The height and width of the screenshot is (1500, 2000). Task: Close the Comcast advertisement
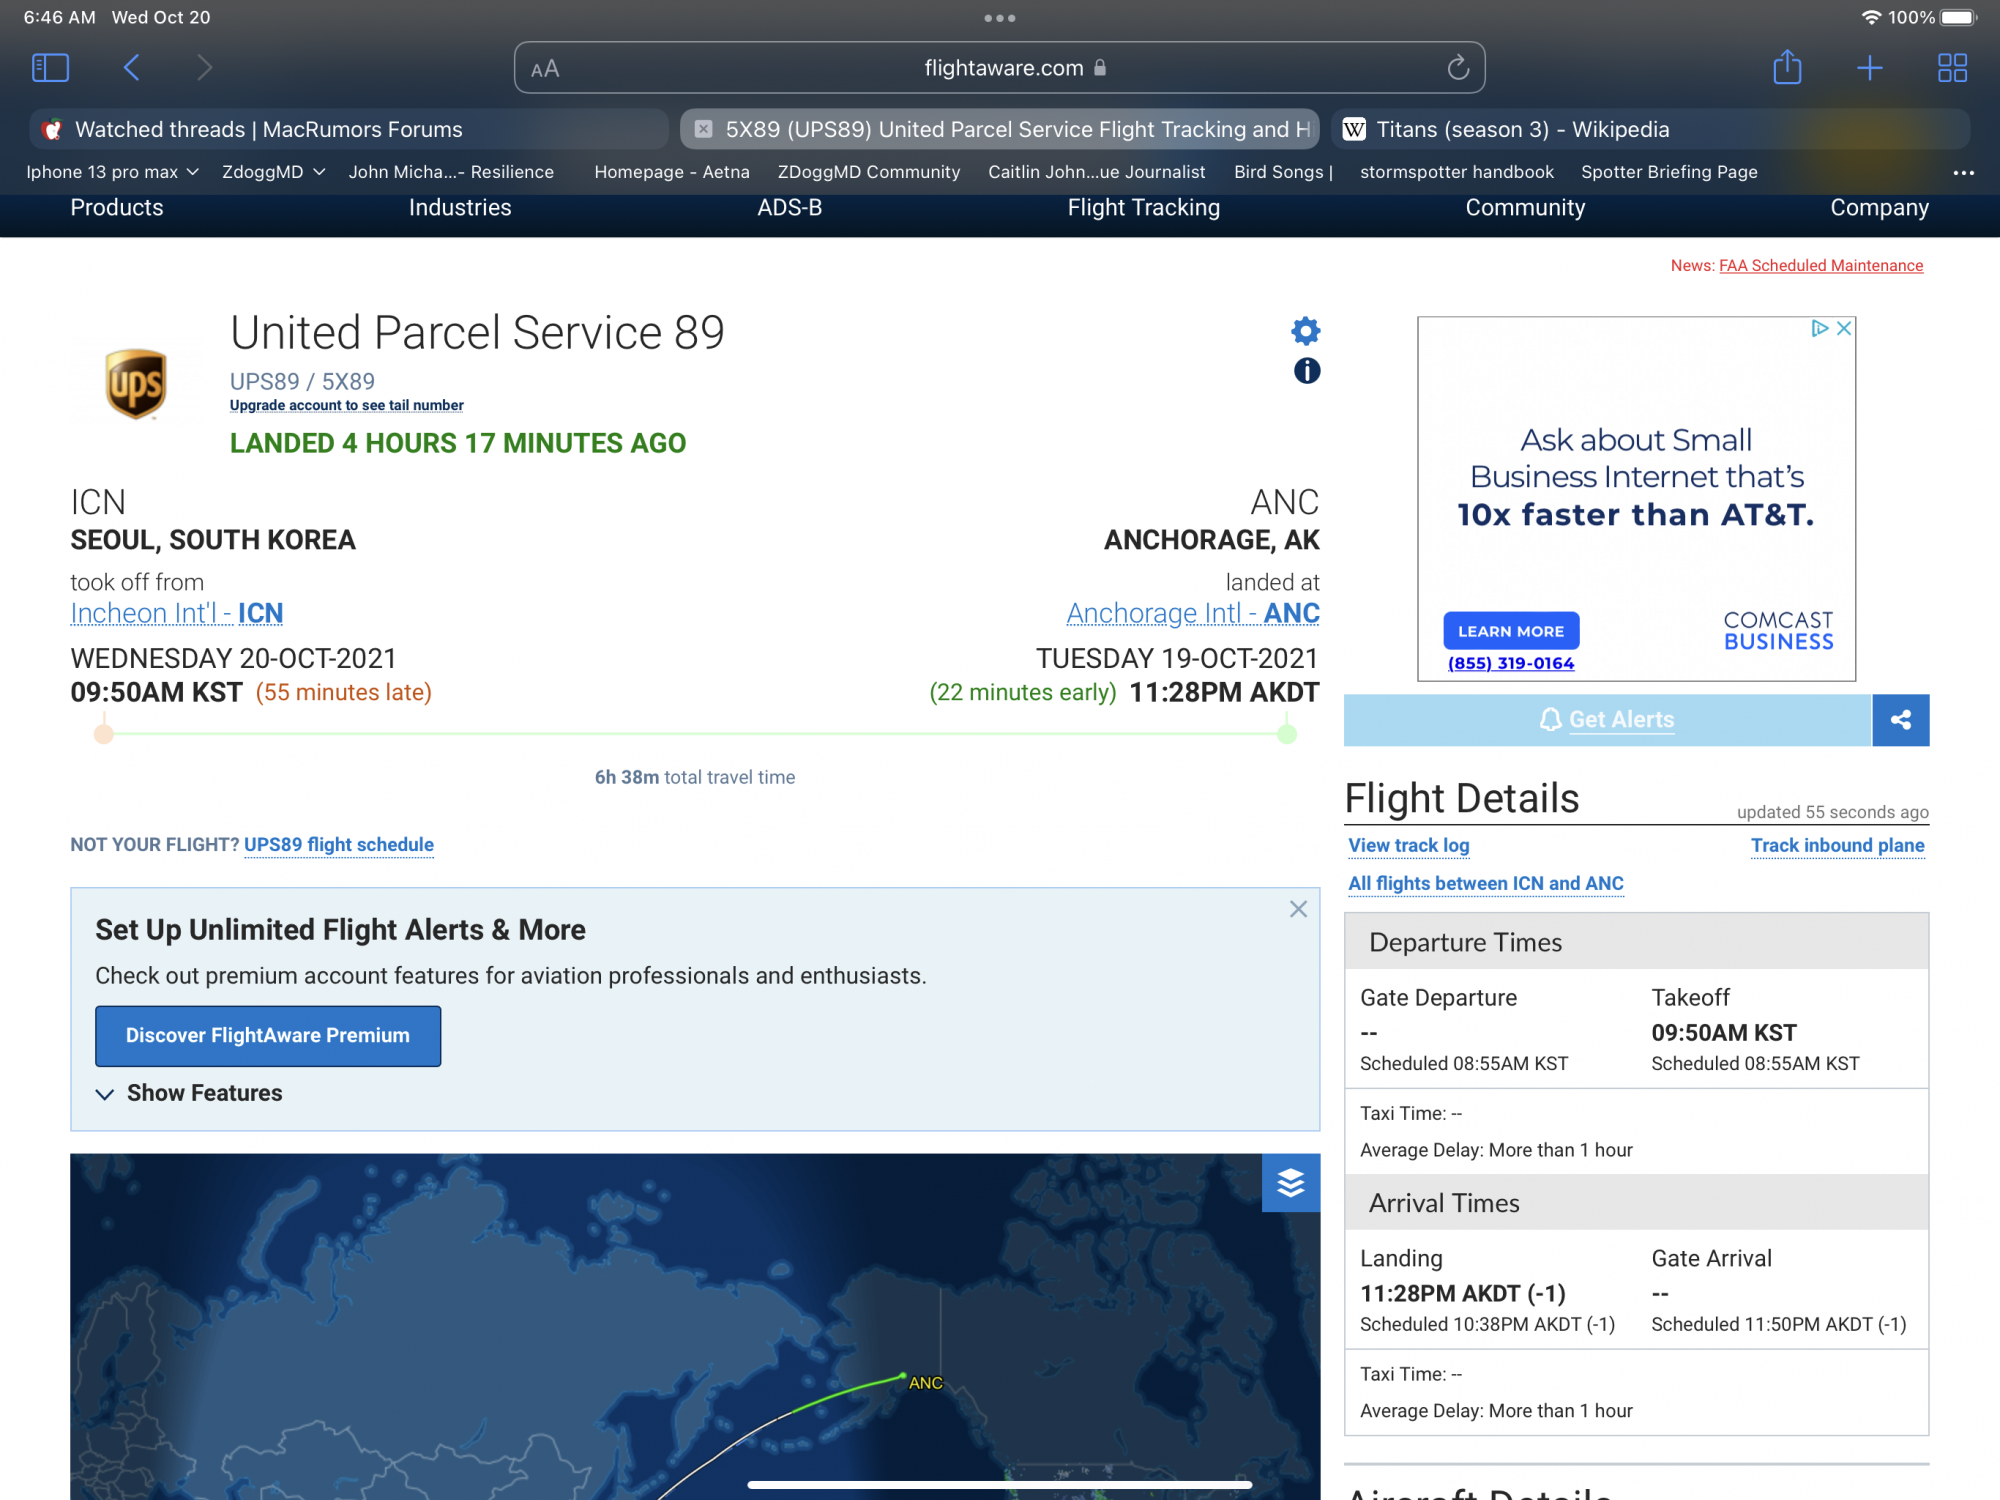[x=1844, y=328]
